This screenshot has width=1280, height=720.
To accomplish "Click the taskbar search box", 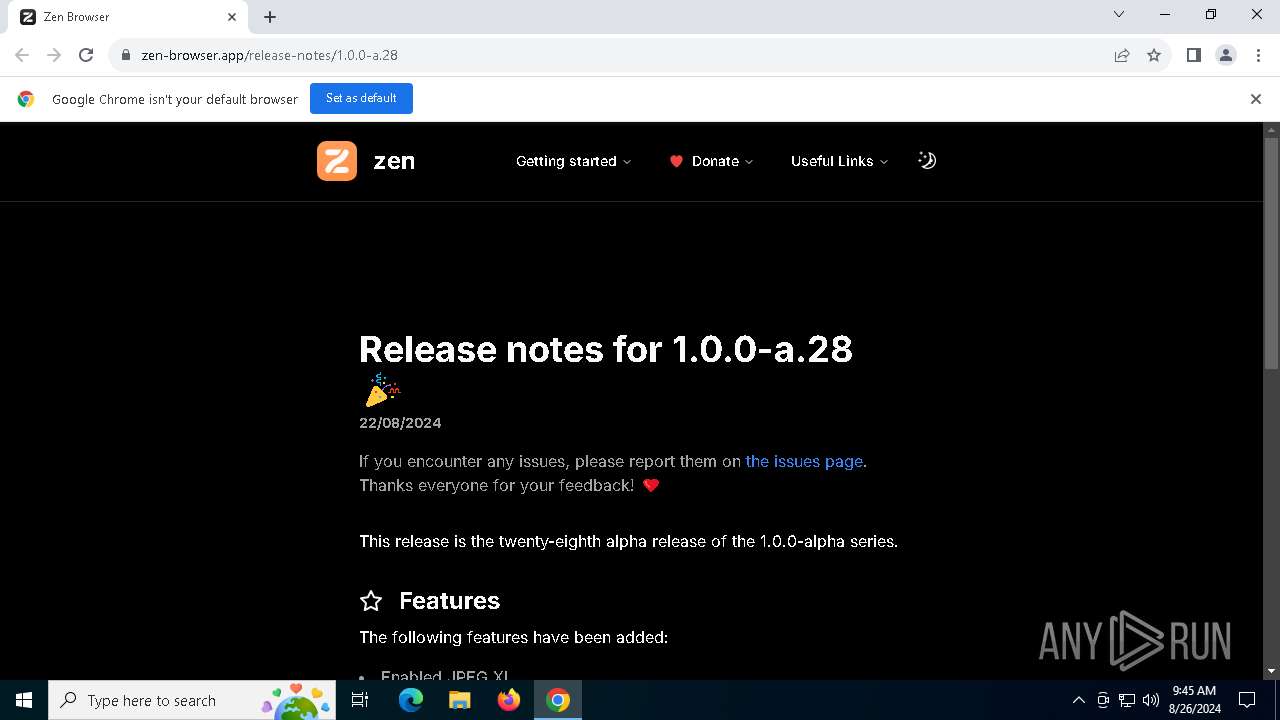I will click(192, 700).
